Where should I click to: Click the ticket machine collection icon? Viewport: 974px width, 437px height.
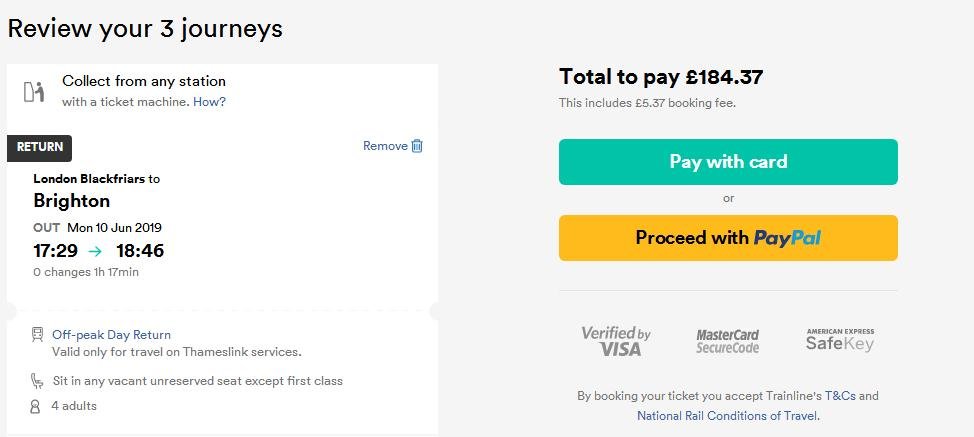click(35, 91)
